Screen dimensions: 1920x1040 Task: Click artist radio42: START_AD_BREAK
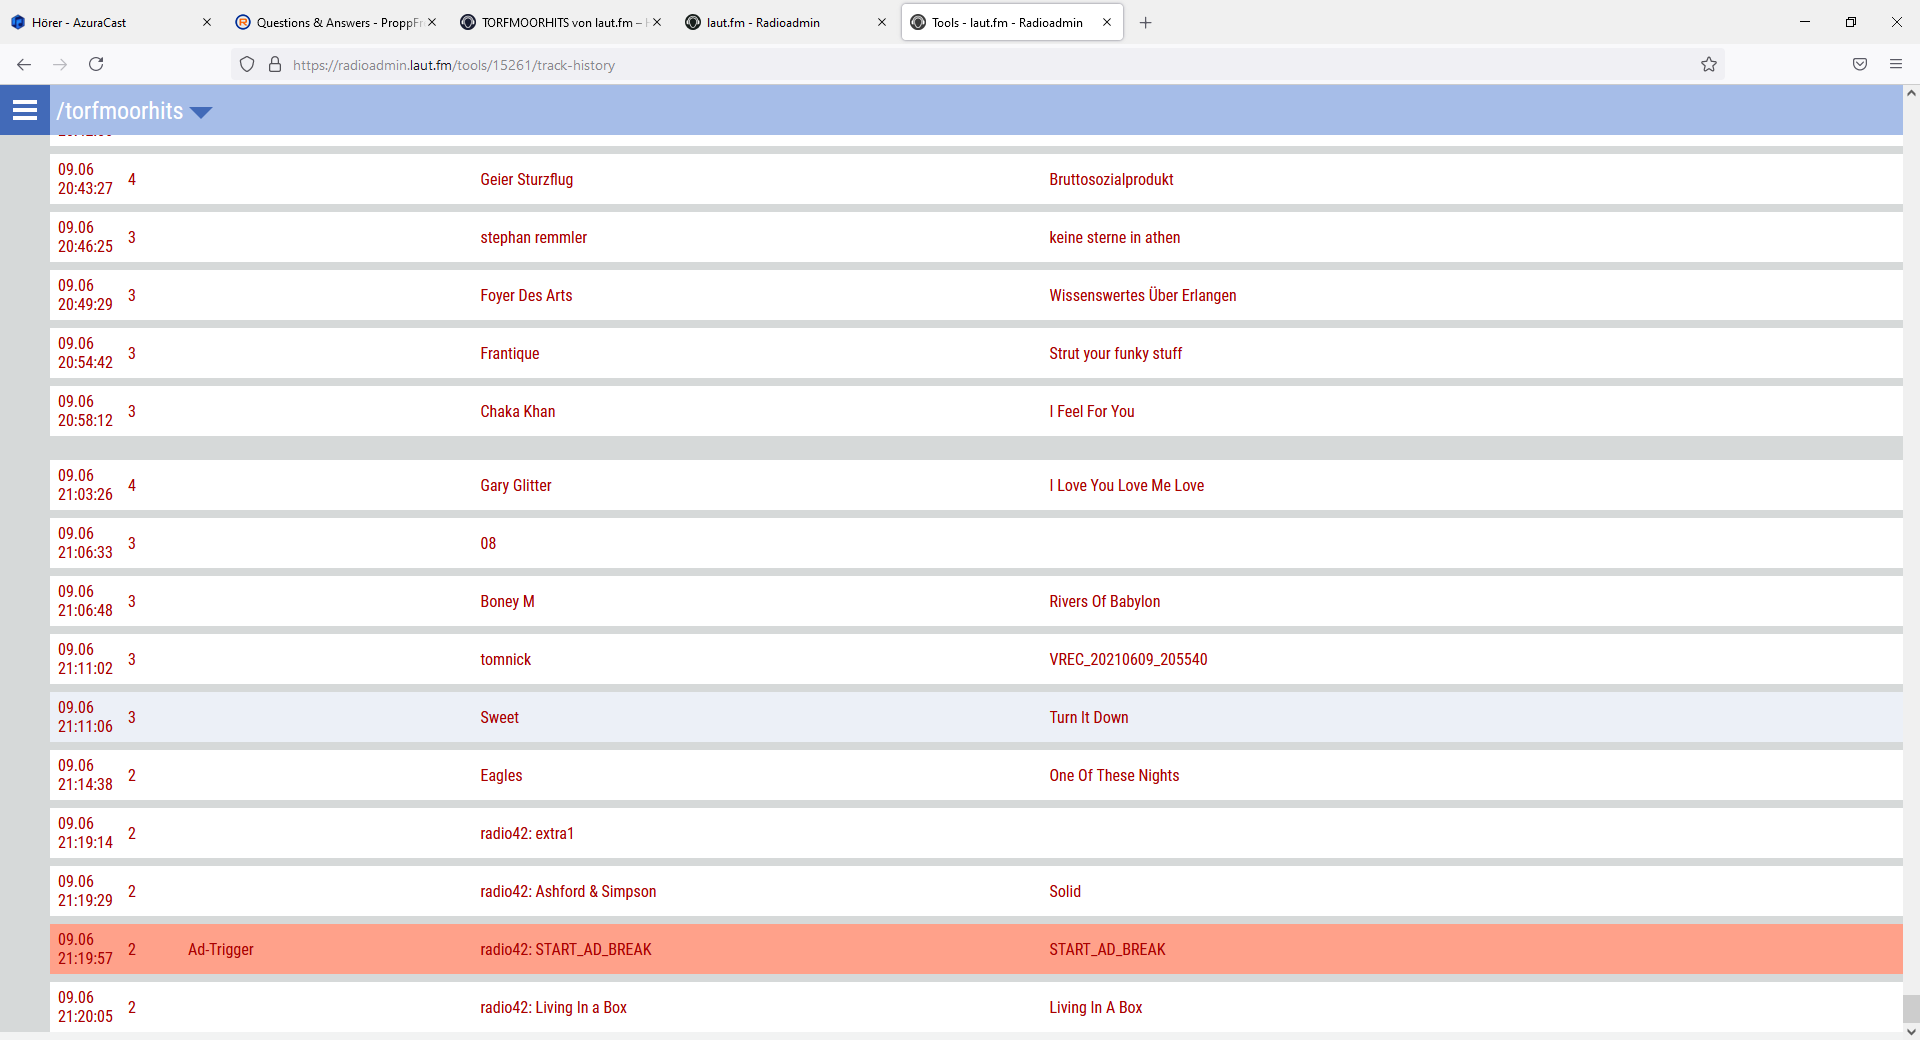565,950
